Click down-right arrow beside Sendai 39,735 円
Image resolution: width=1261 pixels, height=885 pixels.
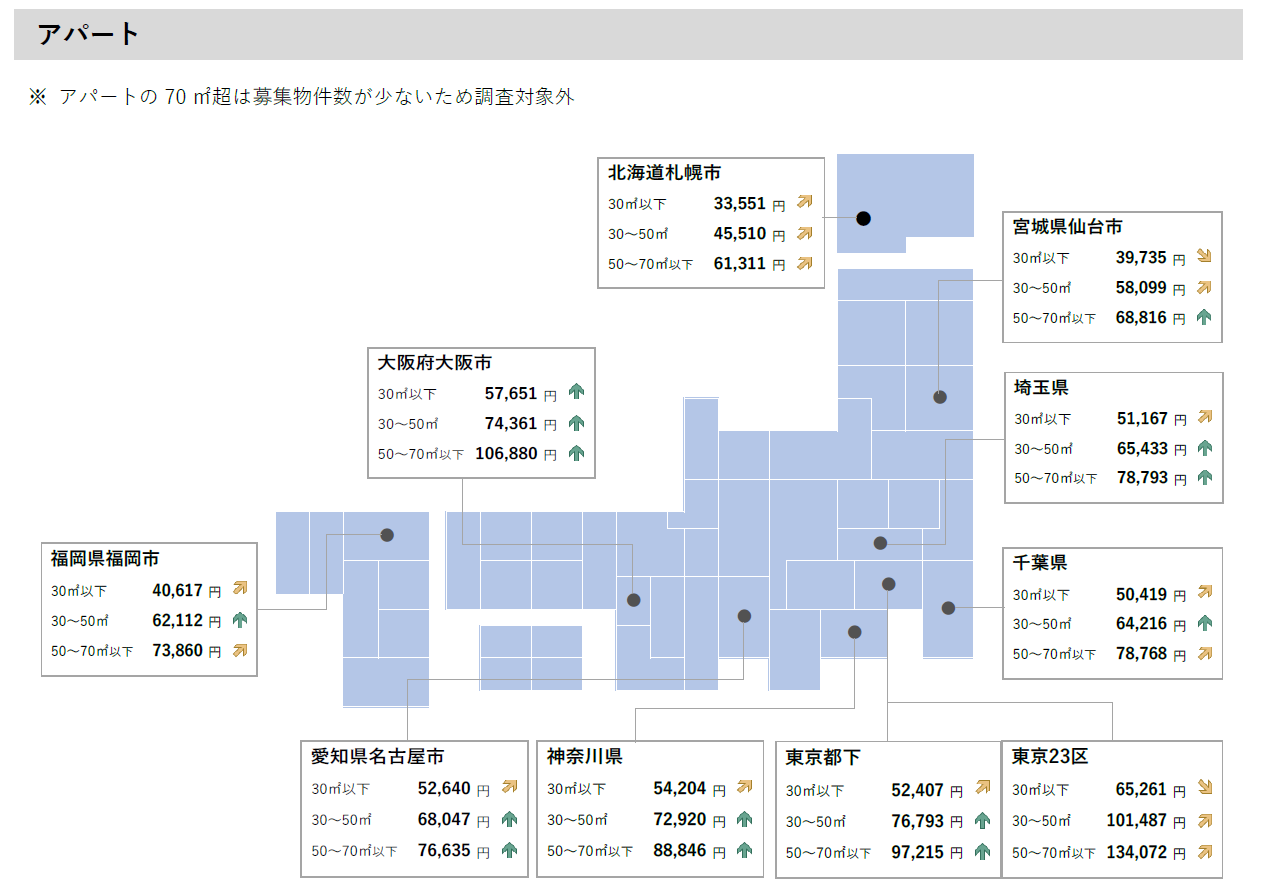pos(1204,257)
